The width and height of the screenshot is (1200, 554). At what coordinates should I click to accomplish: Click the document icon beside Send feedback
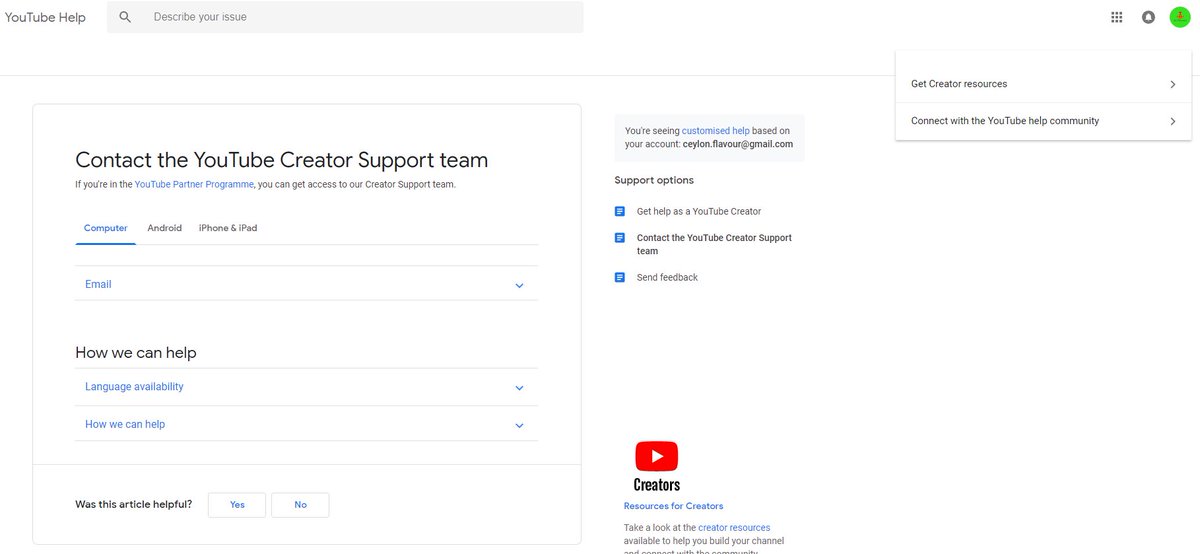[620, 277]
